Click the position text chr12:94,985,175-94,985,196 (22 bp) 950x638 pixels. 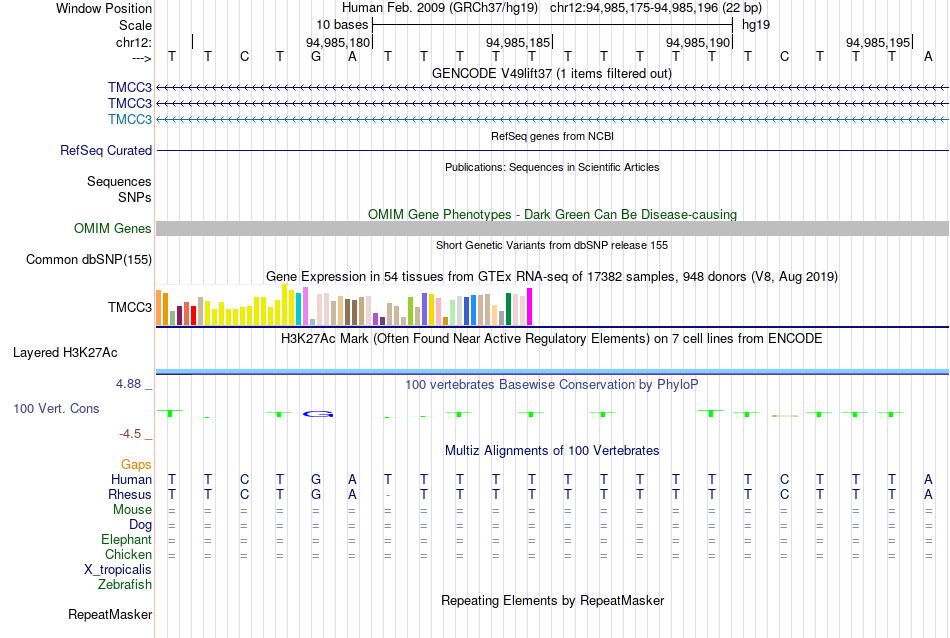click(656, 8)
